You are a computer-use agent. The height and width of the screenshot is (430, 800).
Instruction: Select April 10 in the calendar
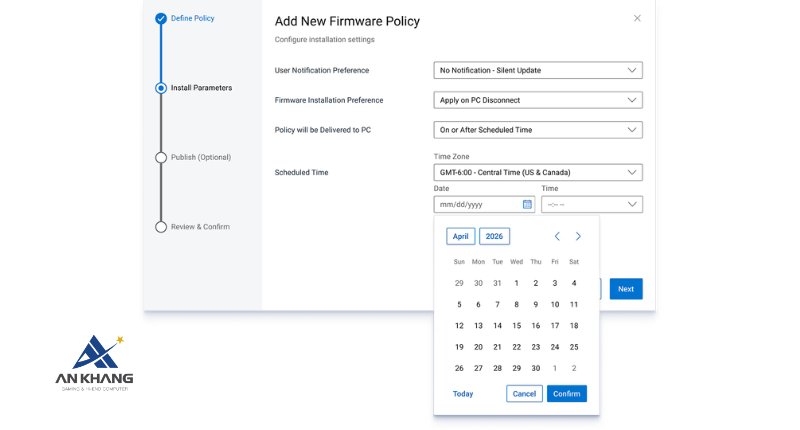point(555,305)
